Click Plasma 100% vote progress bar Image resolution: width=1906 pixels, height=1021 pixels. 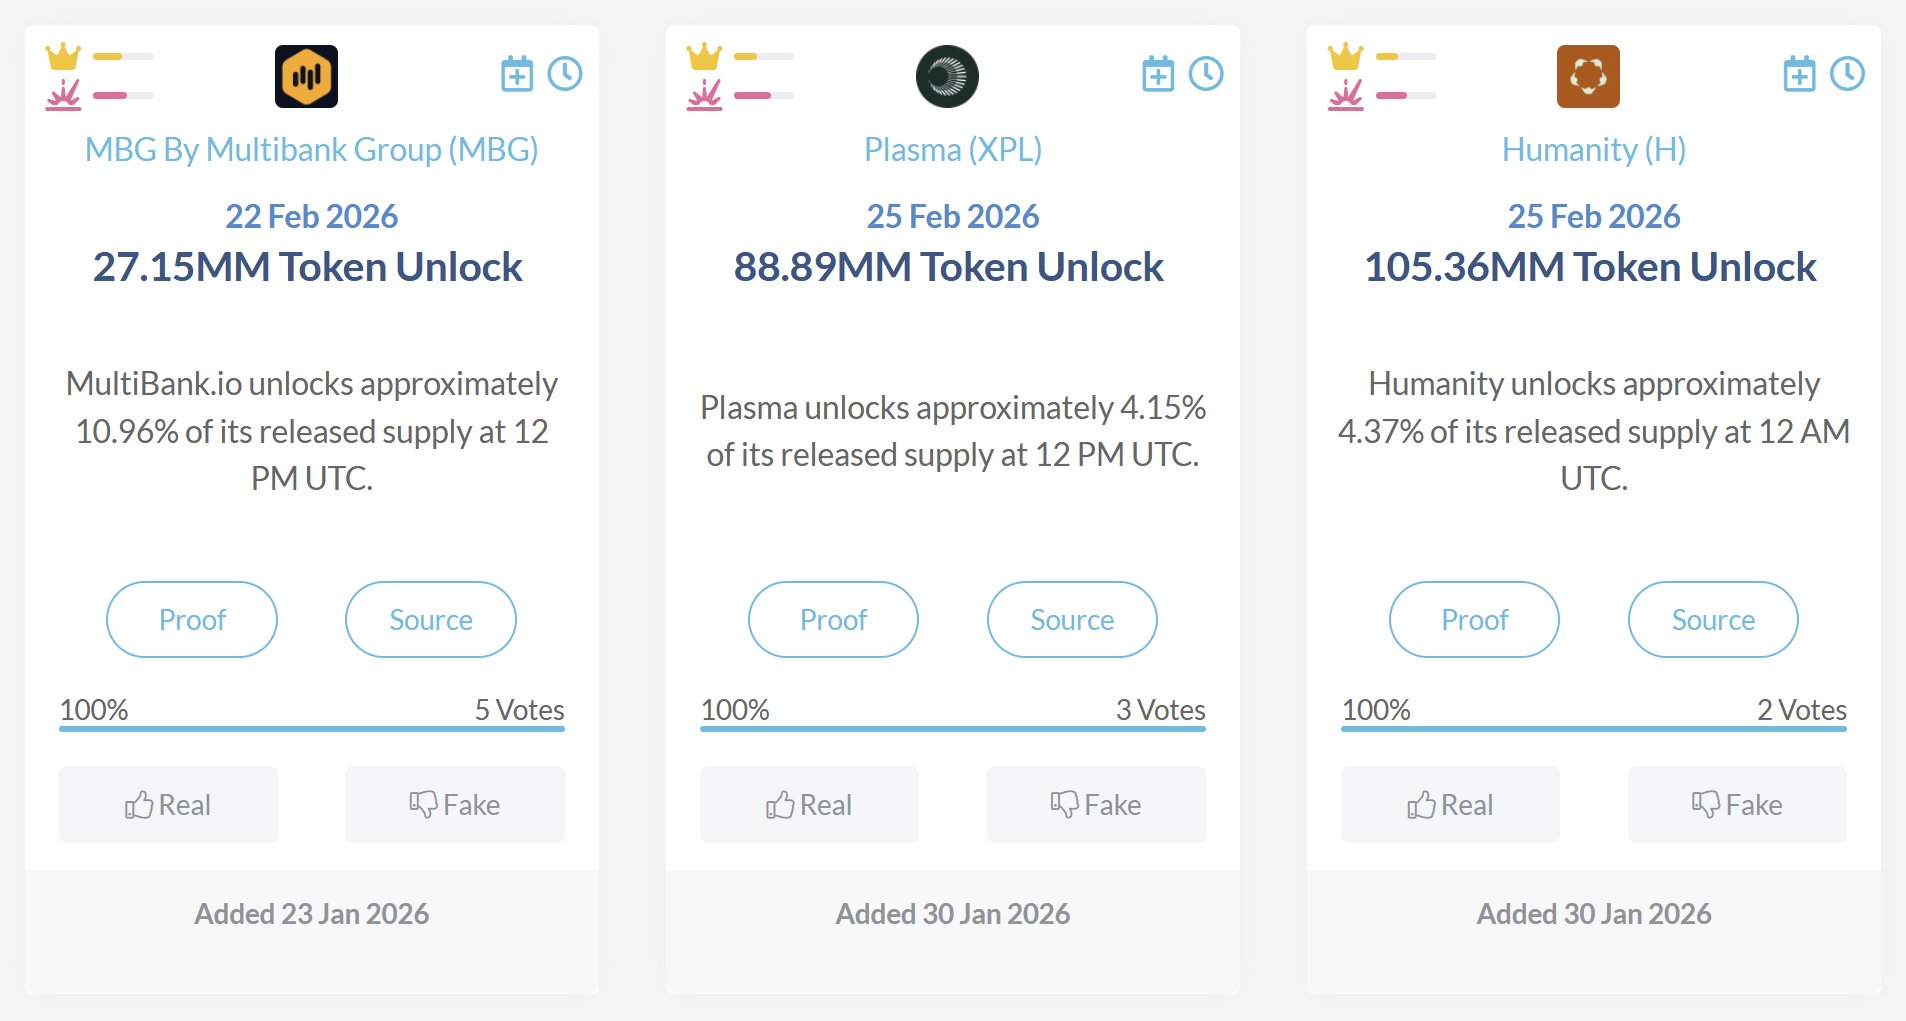tap(953, 729)
